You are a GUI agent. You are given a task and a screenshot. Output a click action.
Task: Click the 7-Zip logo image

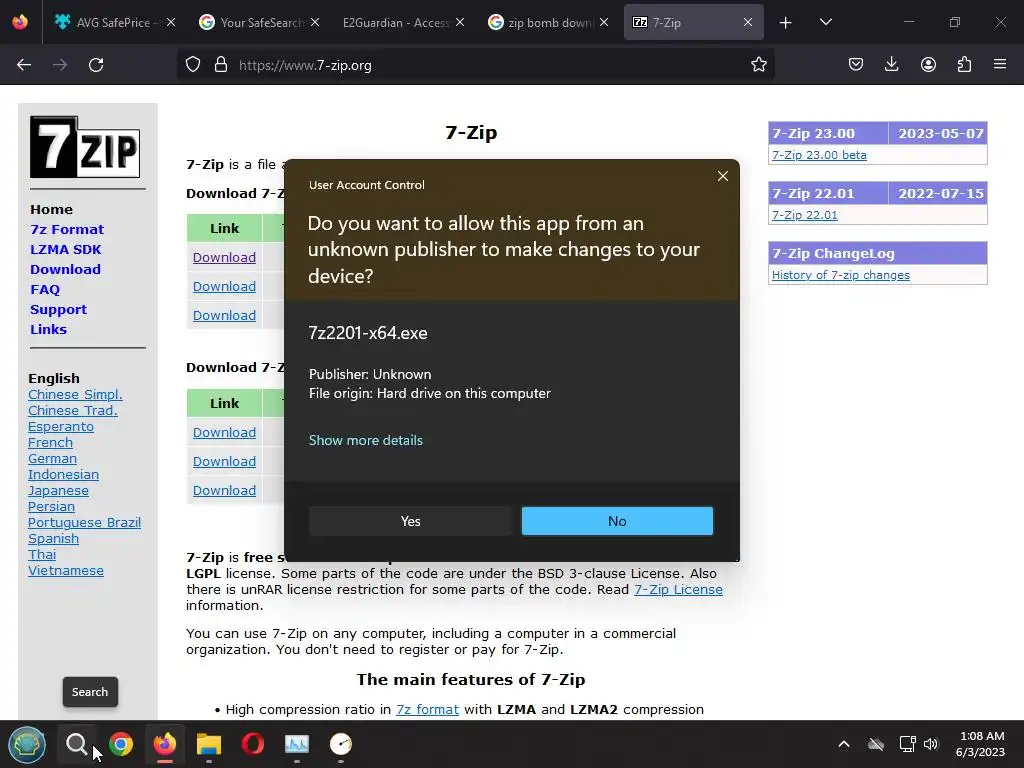tap(85, 147)
